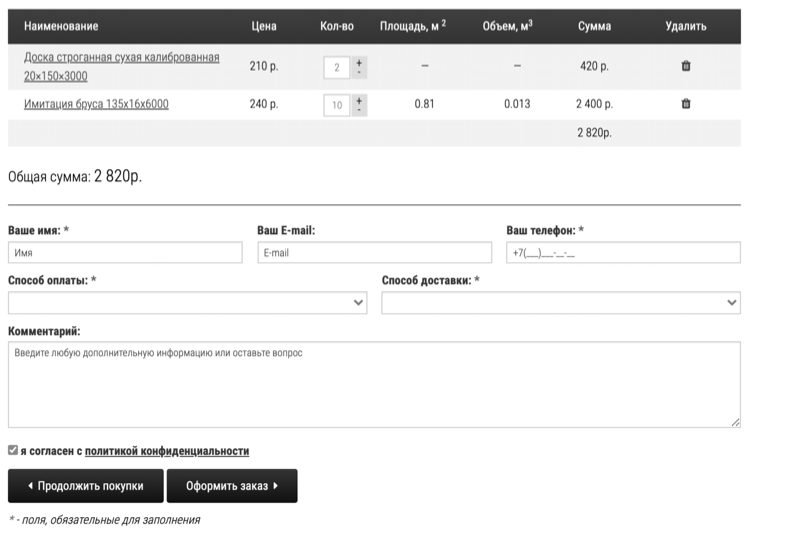Open the Способ оплаты dropdown
Viewport: 801px width, 539px height.
pos(187,303)
